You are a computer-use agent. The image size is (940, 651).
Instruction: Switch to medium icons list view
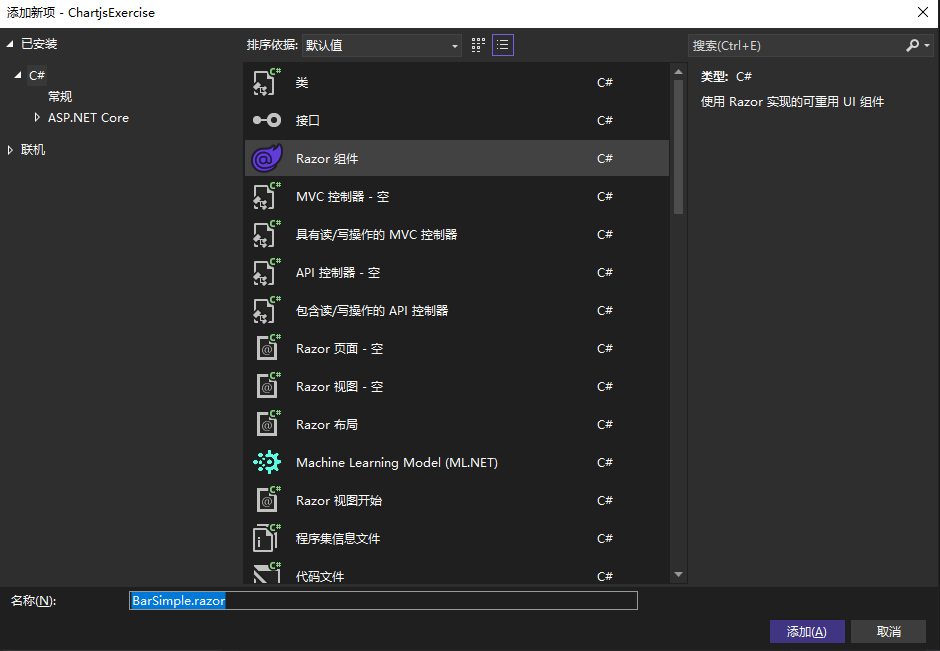(x=502, y=45)
